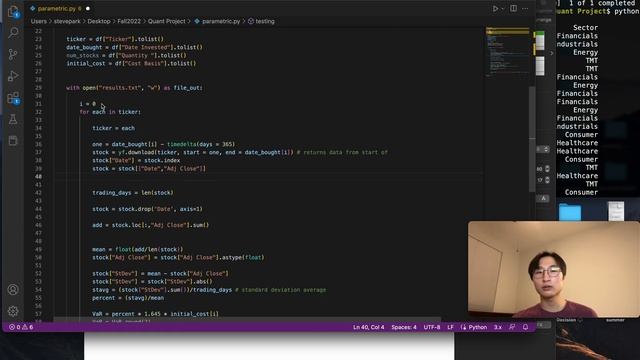This screenshot has height=360, width=640.
Task: Click the 'trading_days = len(stock)' line
Action: 133,193
